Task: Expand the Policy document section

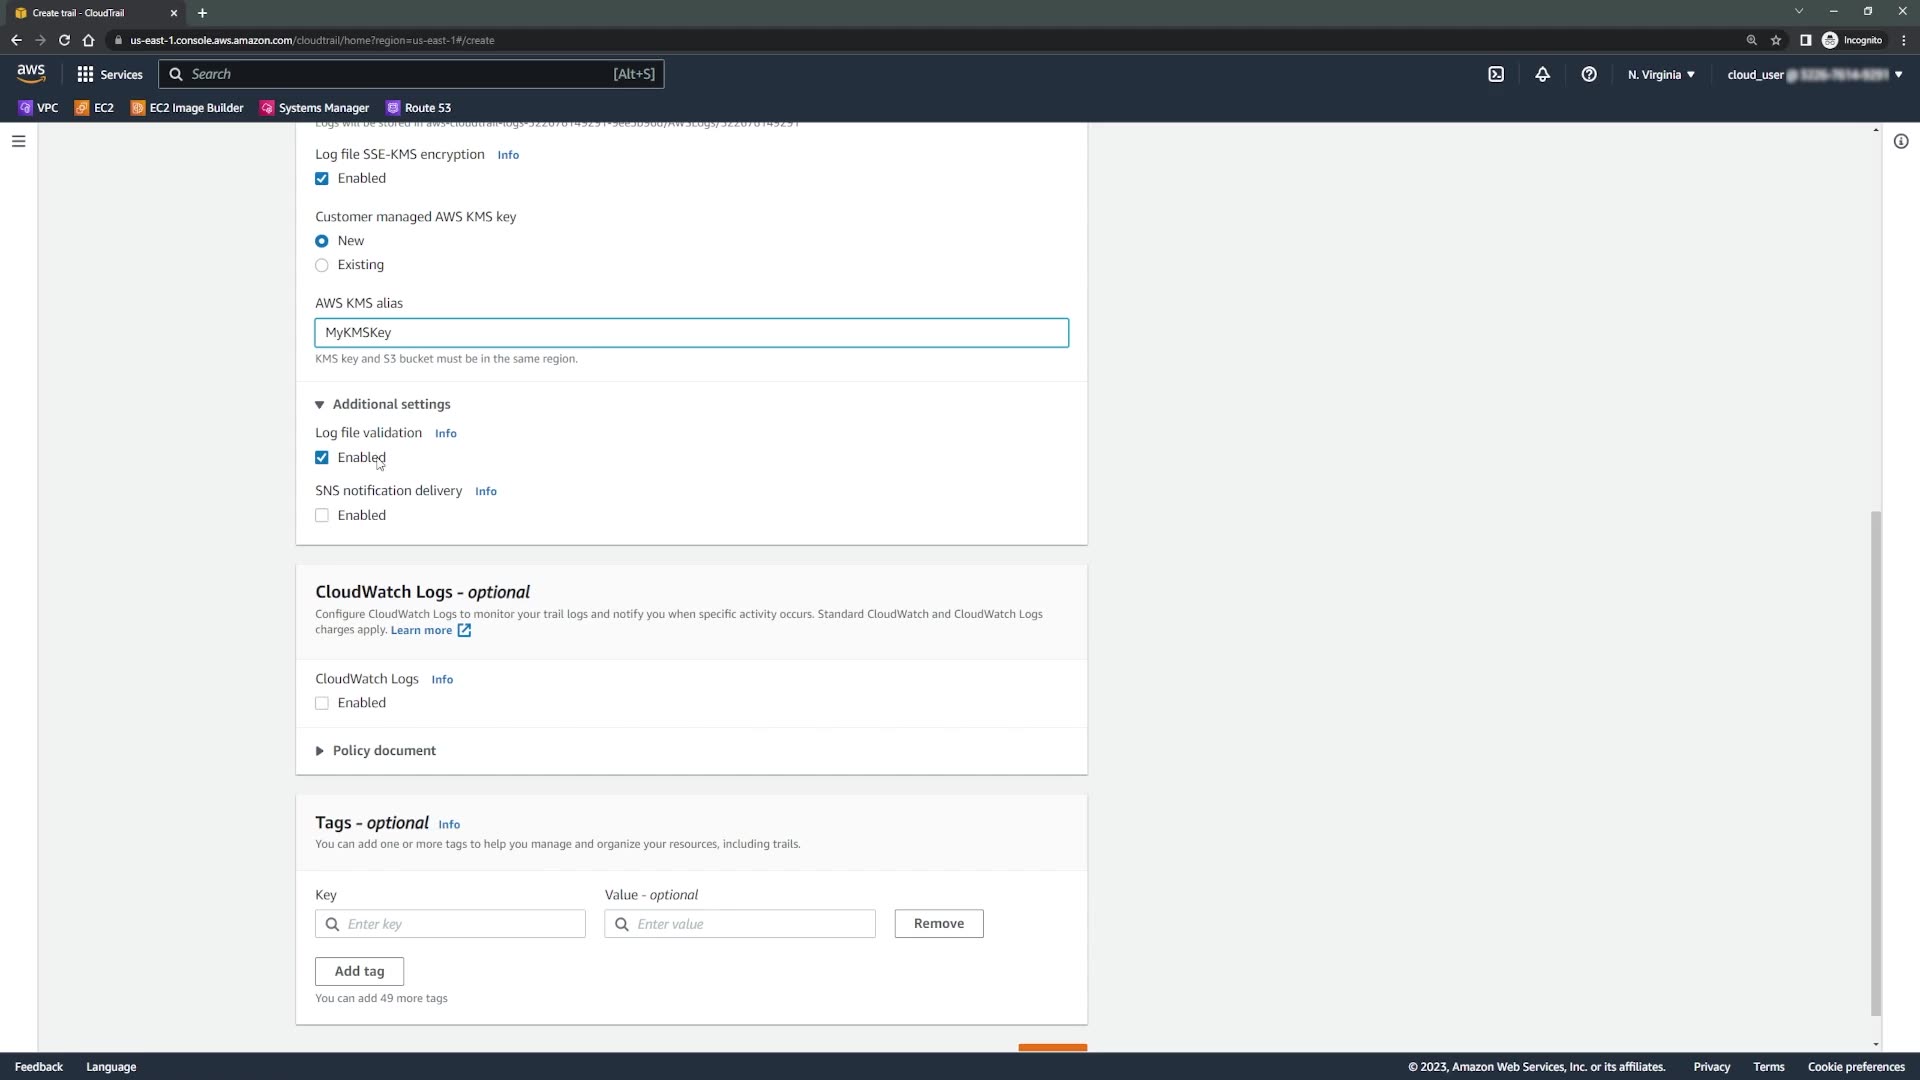Action: 376,751
